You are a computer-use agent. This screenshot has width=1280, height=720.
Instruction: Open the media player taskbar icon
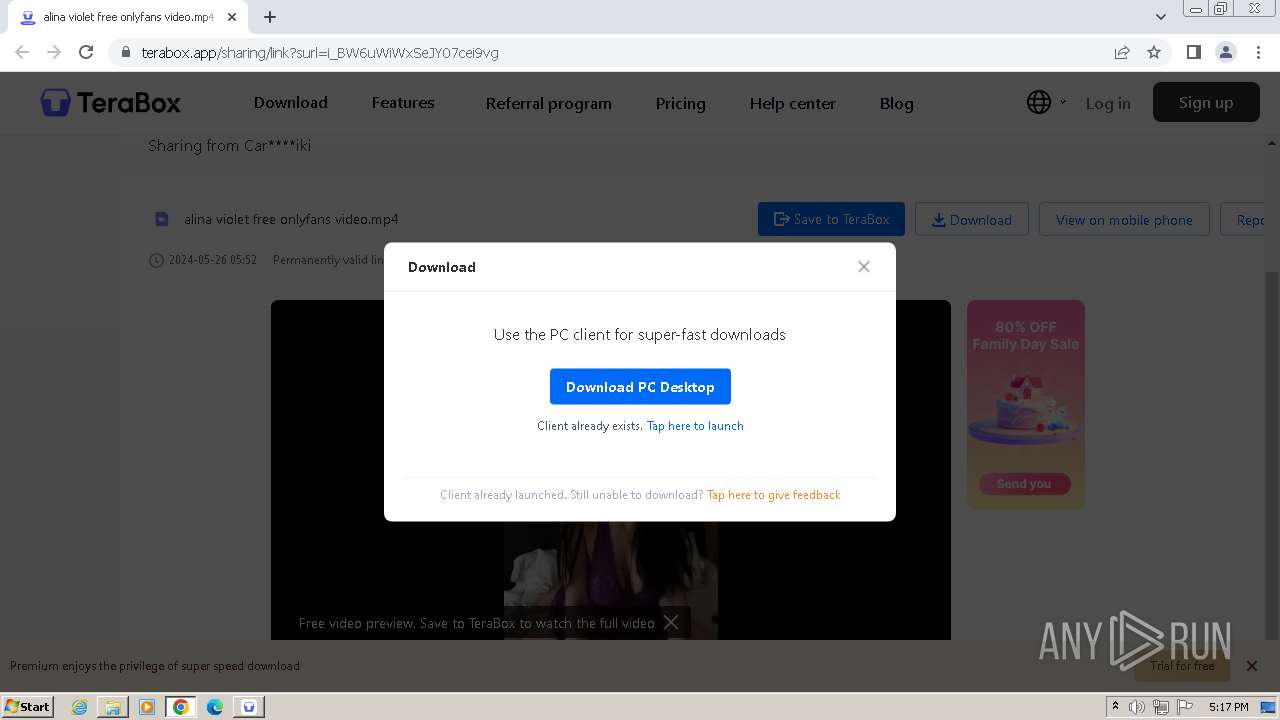point(147,707)
